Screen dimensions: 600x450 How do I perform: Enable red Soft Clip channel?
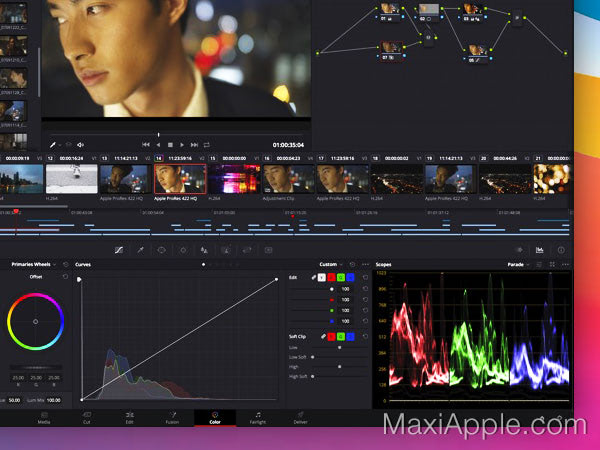(x=331, y=337)
